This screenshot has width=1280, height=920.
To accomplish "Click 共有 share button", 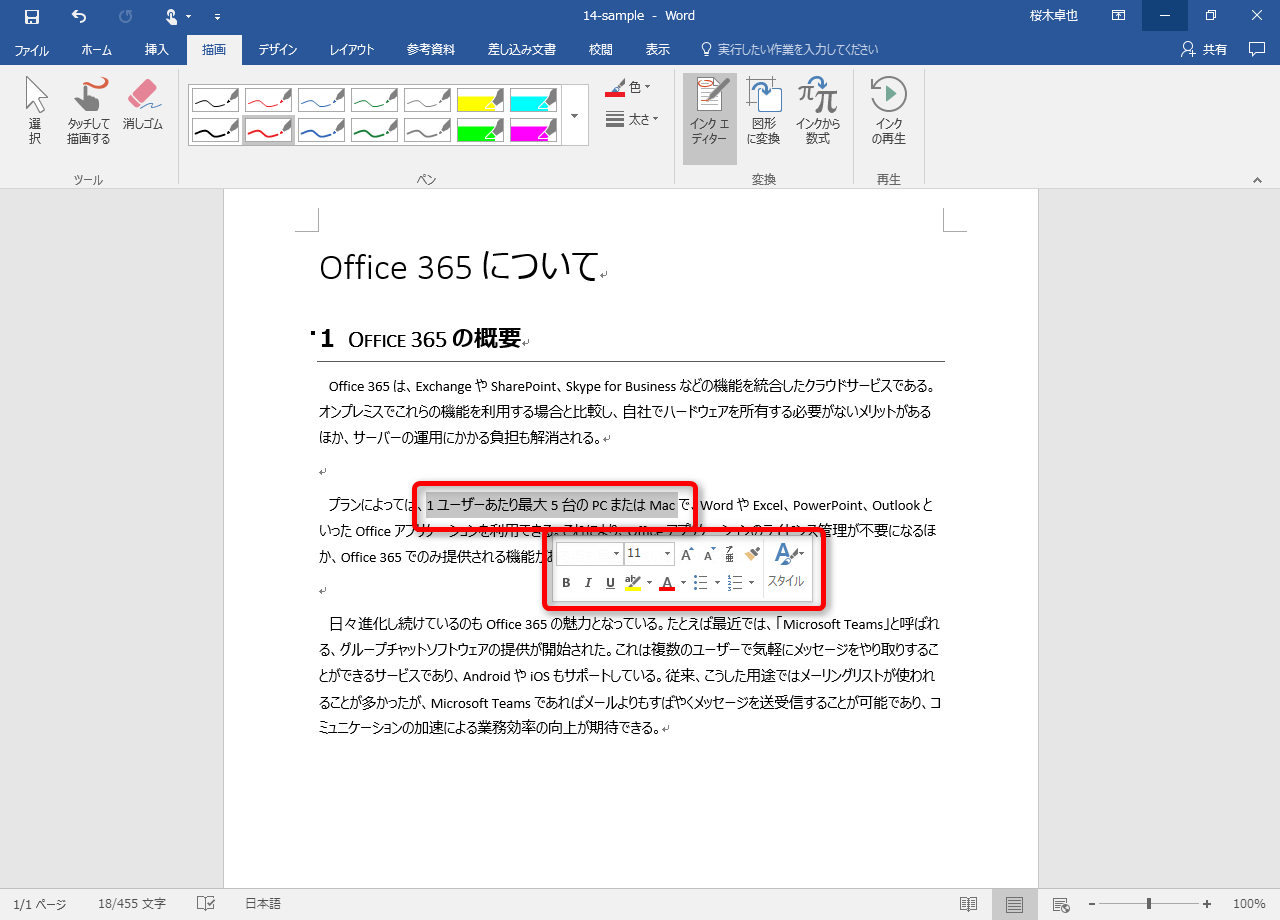I will click(1204, 49).
